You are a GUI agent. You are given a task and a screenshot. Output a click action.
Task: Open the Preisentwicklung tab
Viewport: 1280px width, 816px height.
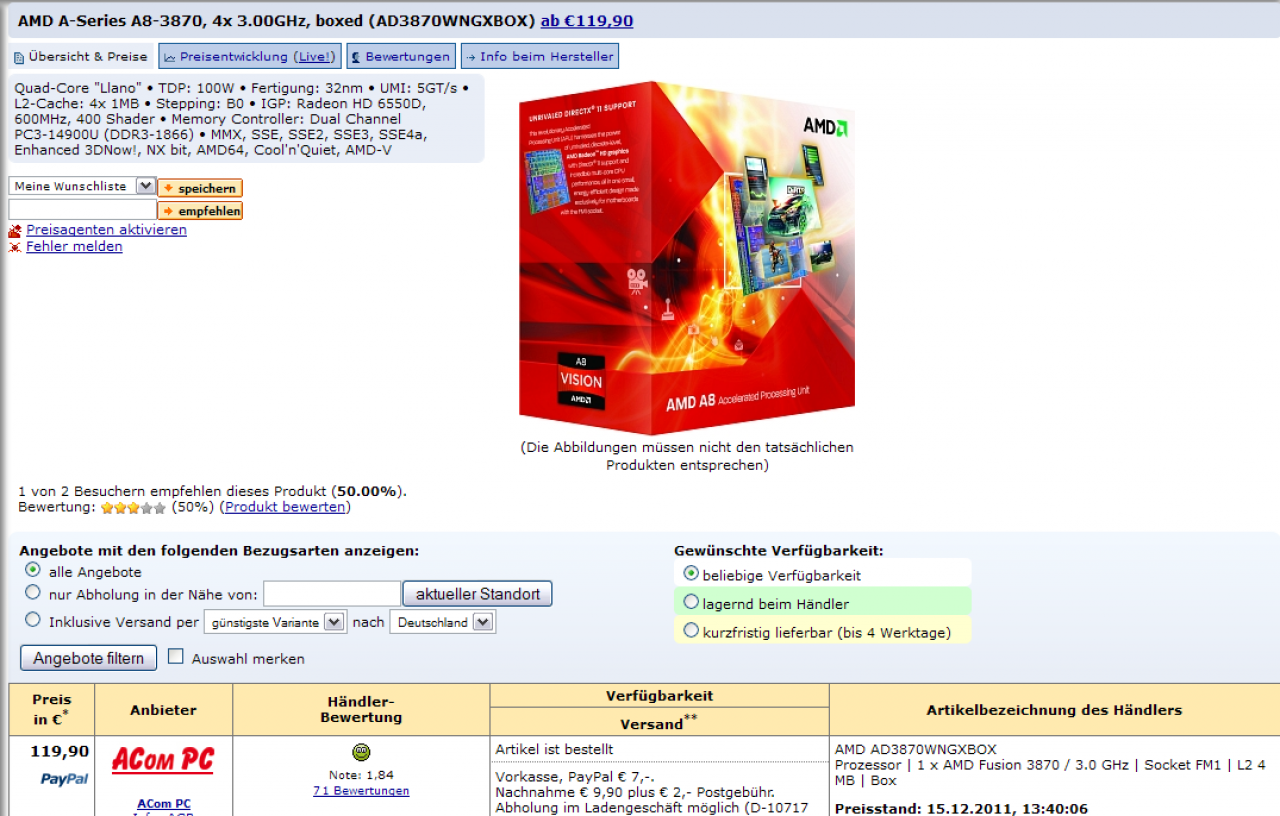(x=249, y=56)
